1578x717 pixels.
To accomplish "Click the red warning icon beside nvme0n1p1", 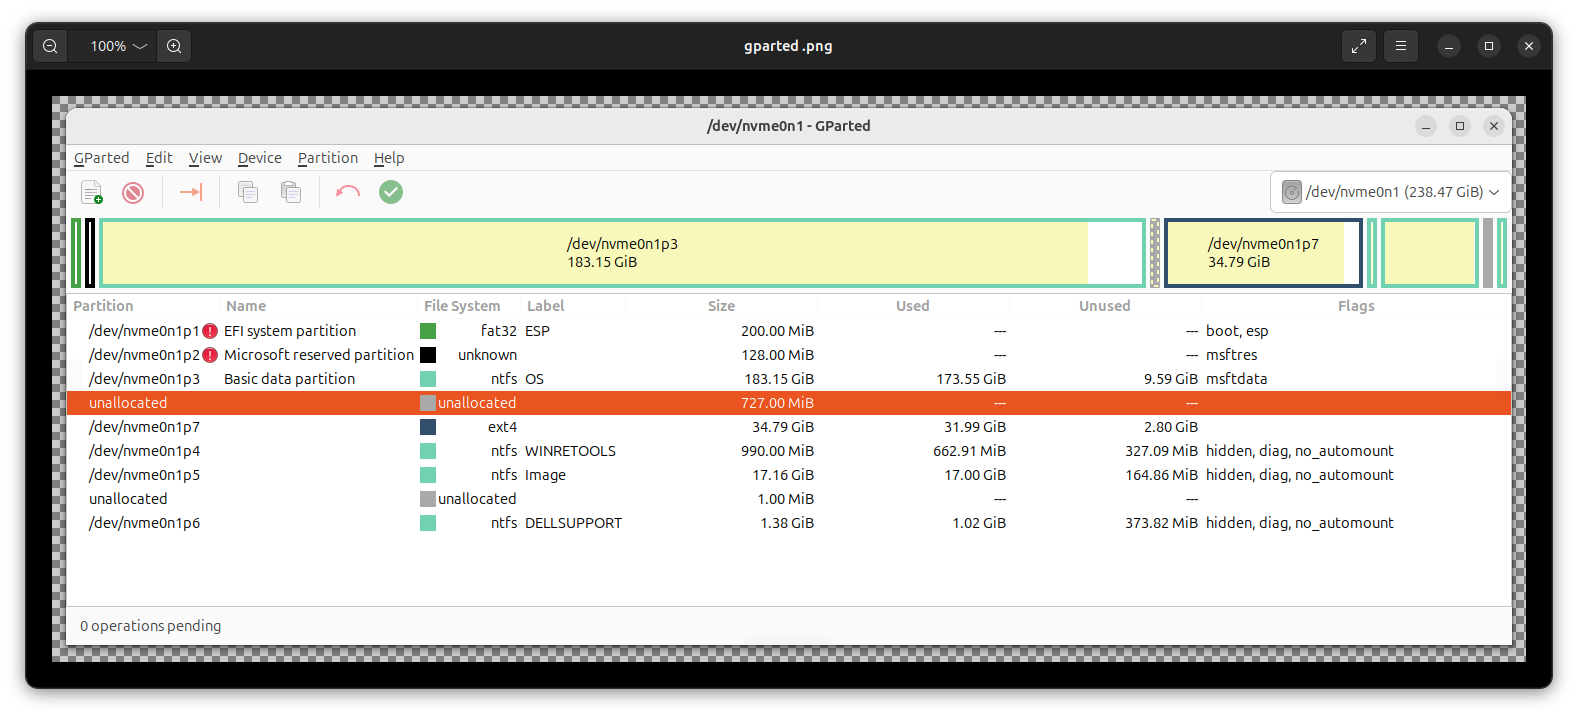I will [x=210, y=331].
